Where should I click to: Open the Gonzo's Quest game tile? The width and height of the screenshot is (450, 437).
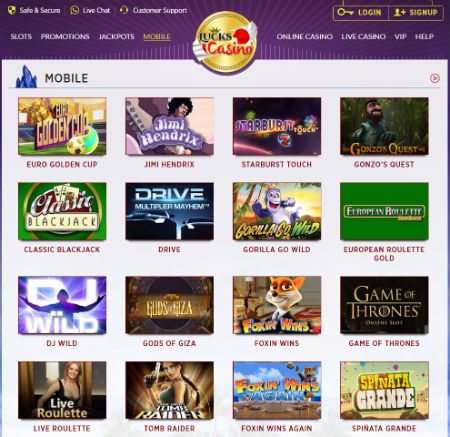(384, 126)
